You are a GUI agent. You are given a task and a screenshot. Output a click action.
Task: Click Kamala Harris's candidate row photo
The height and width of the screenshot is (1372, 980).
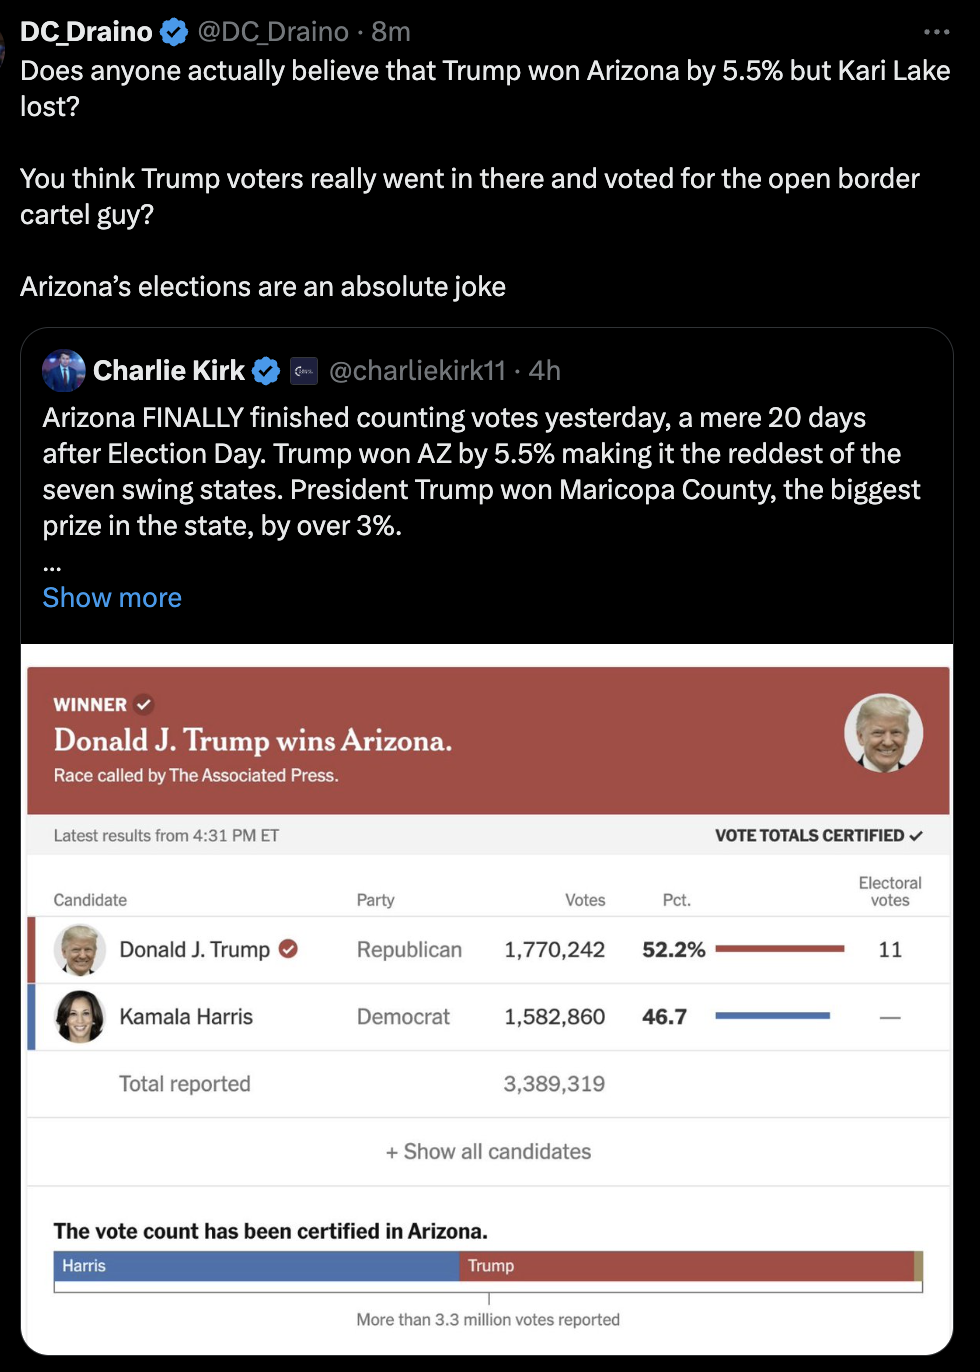[80, 1017]
